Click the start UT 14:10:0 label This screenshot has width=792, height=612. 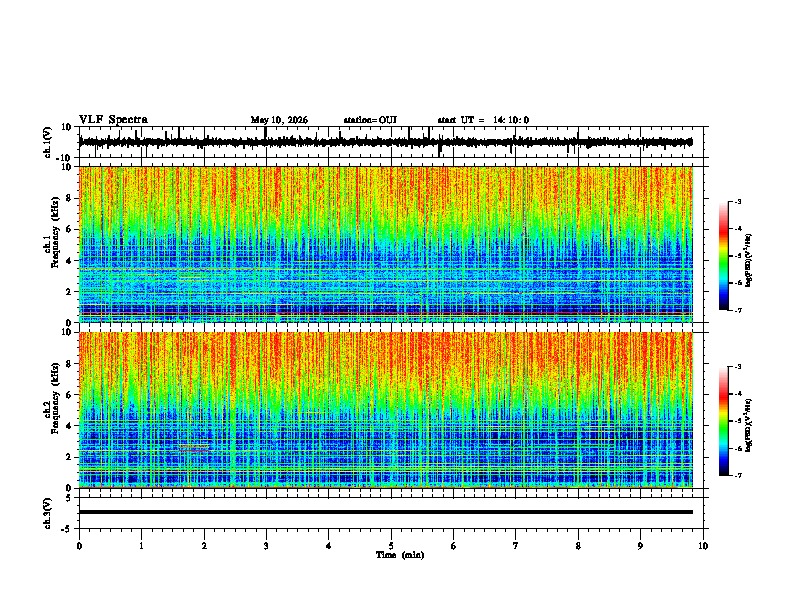483,120
